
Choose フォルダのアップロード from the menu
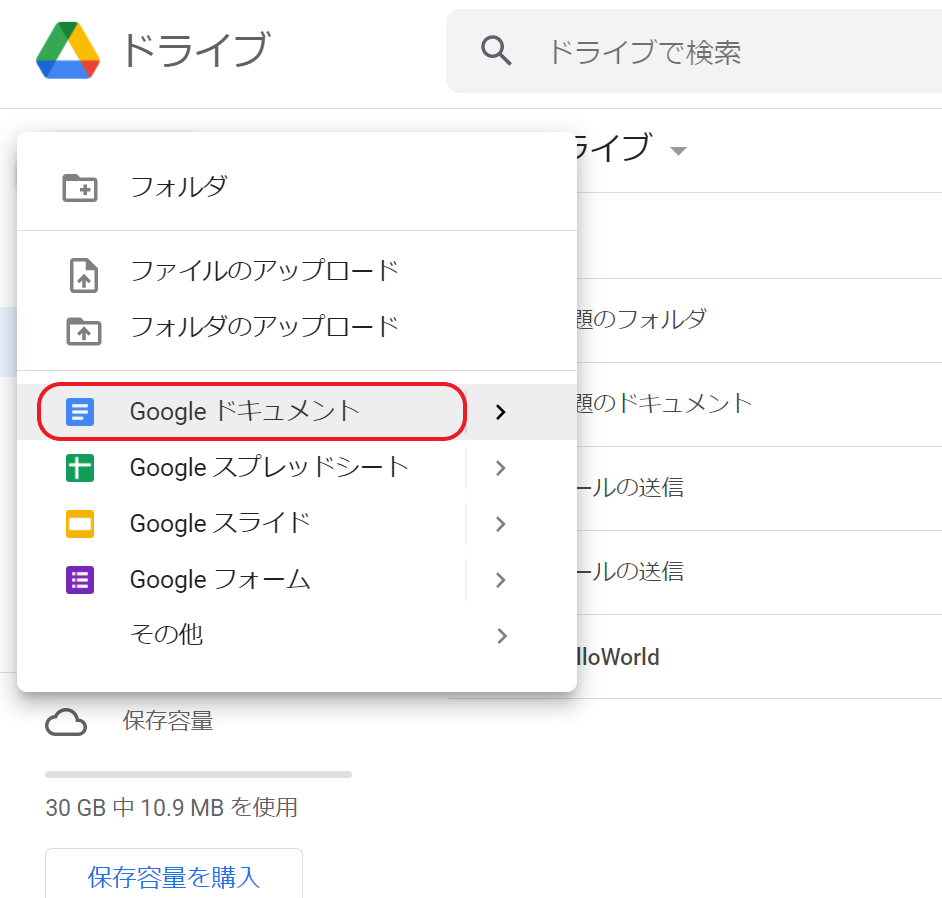(x=297, y=327)
